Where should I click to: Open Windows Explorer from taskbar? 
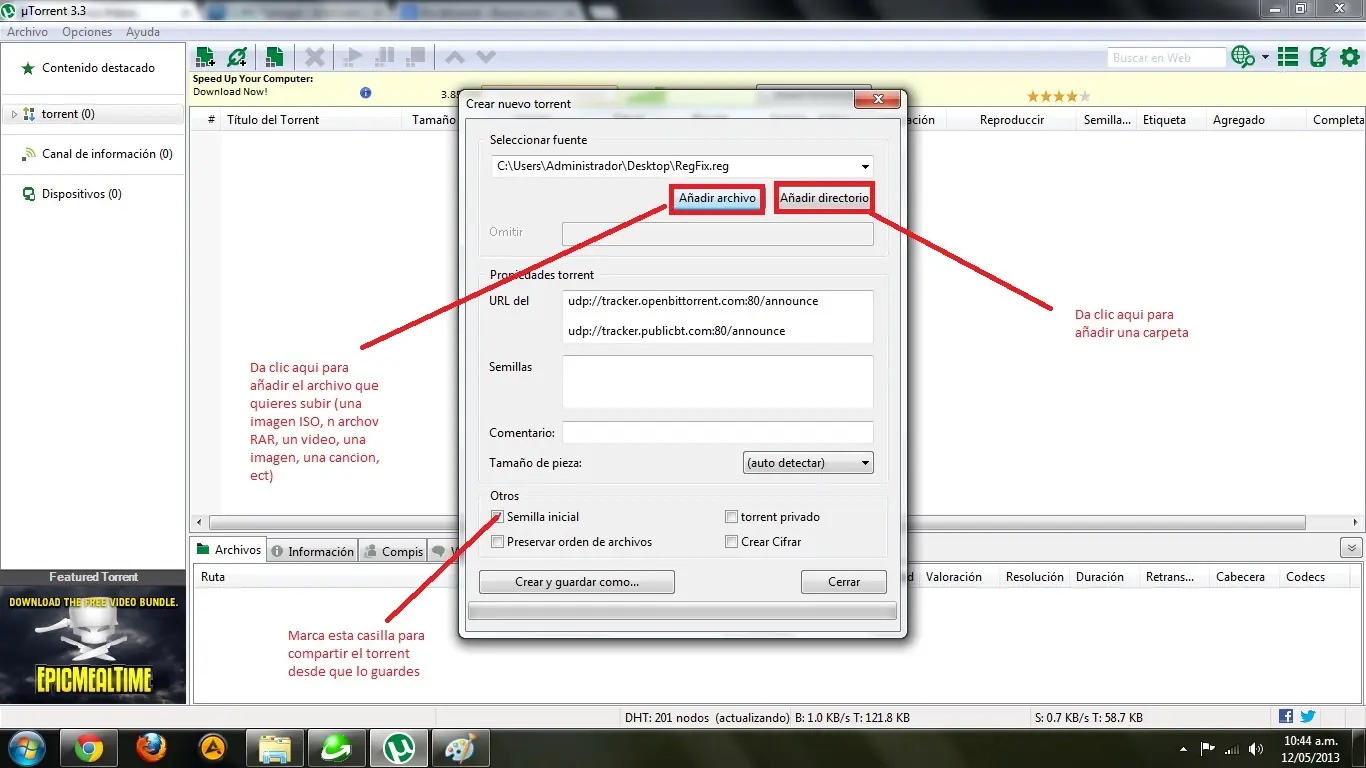click(x=275, y=748)
